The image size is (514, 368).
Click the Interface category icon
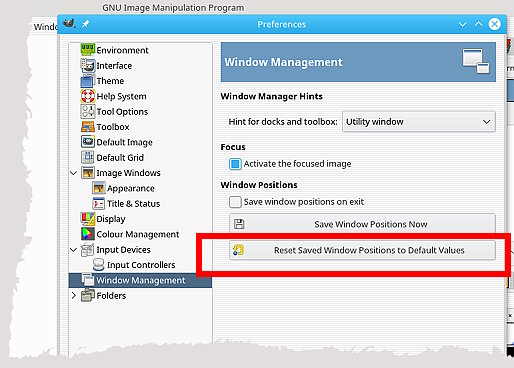pyautogui.click(x=88, y=65)
